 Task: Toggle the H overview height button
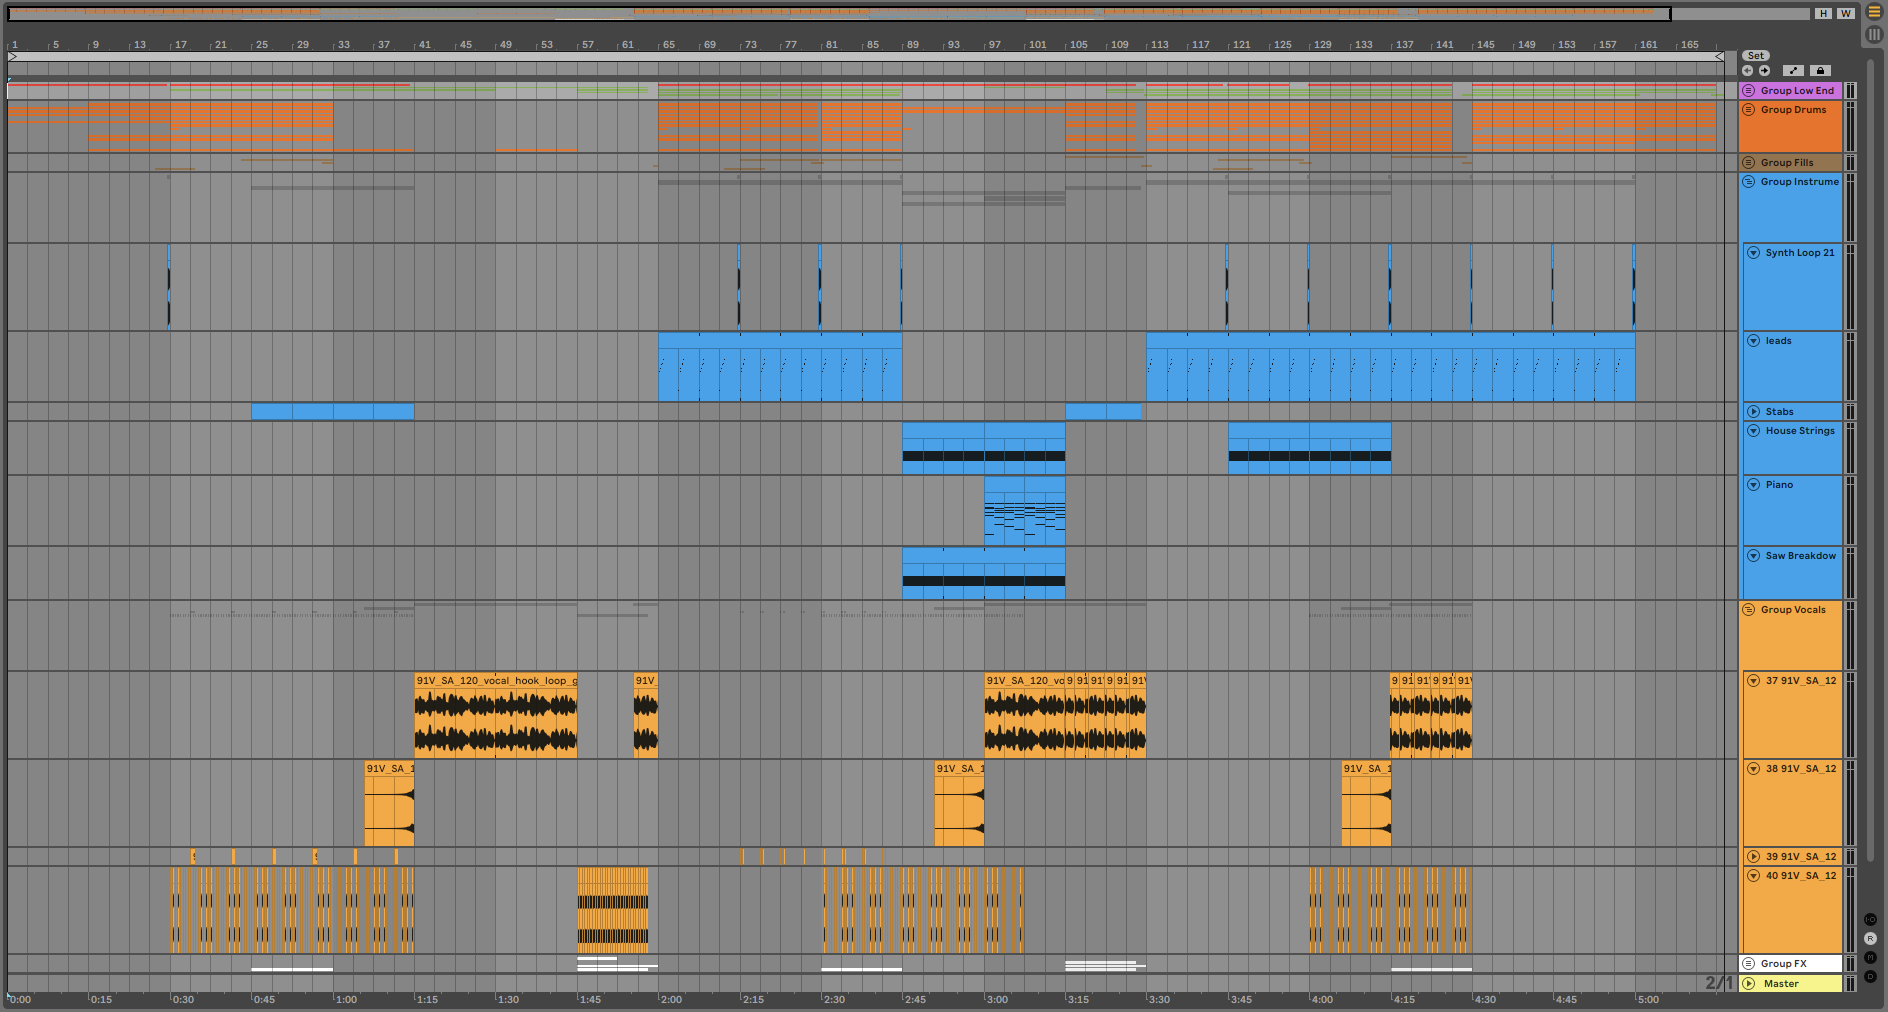1824,13
